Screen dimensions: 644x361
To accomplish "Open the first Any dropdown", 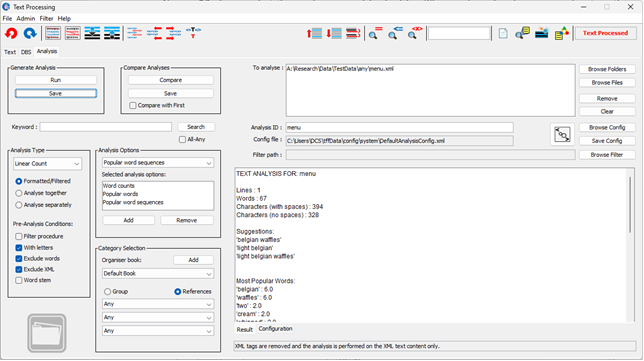I will (x=158, y=304).
